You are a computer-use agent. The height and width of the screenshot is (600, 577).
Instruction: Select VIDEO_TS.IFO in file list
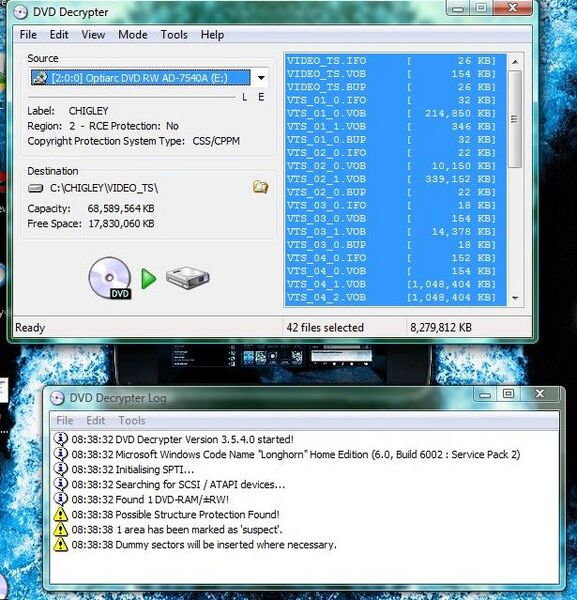396,60
